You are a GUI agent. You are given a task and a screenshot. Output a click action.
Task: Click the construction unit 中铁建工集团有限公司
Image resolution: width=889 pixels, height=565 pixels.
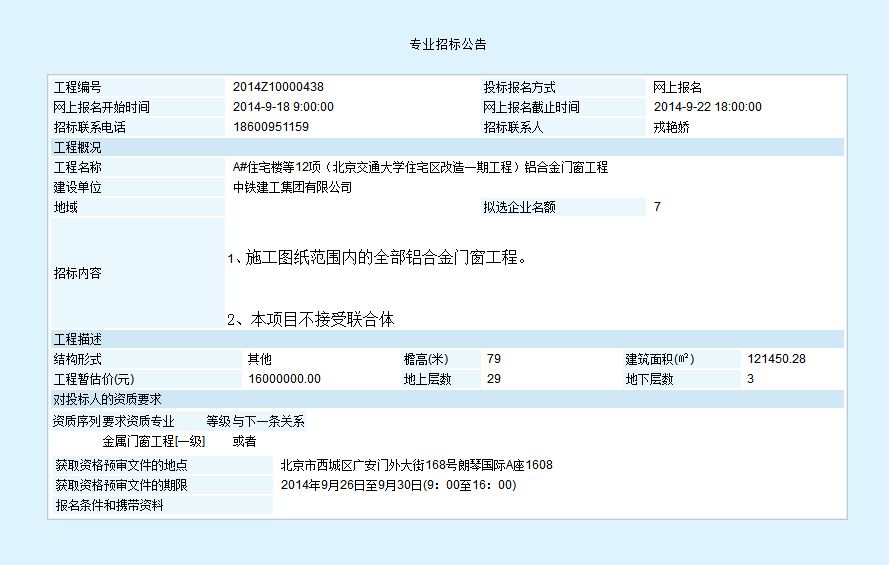click(x=292, y=187)
